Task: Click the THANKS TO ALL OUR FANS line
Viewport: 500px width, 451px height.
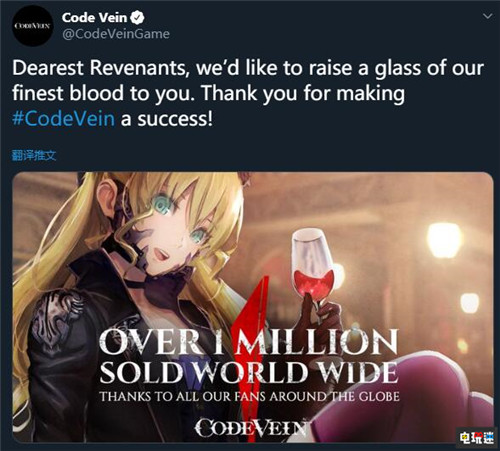Action: pyautogui.click(x=249, y=396)
